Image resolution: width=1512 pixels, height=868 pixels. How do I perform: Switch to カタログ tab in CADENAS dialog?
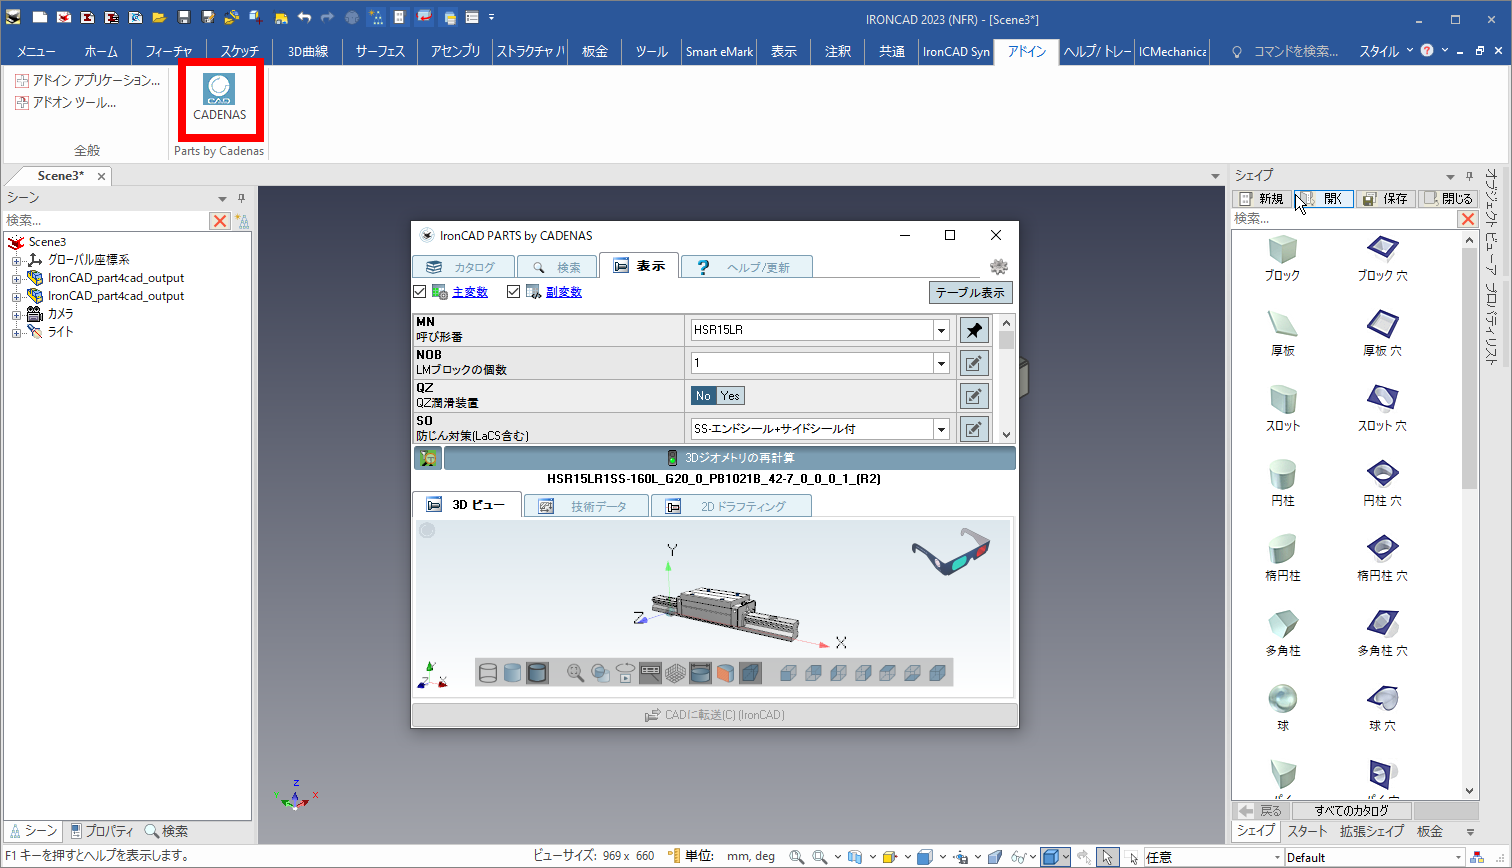tap(464, 267)
